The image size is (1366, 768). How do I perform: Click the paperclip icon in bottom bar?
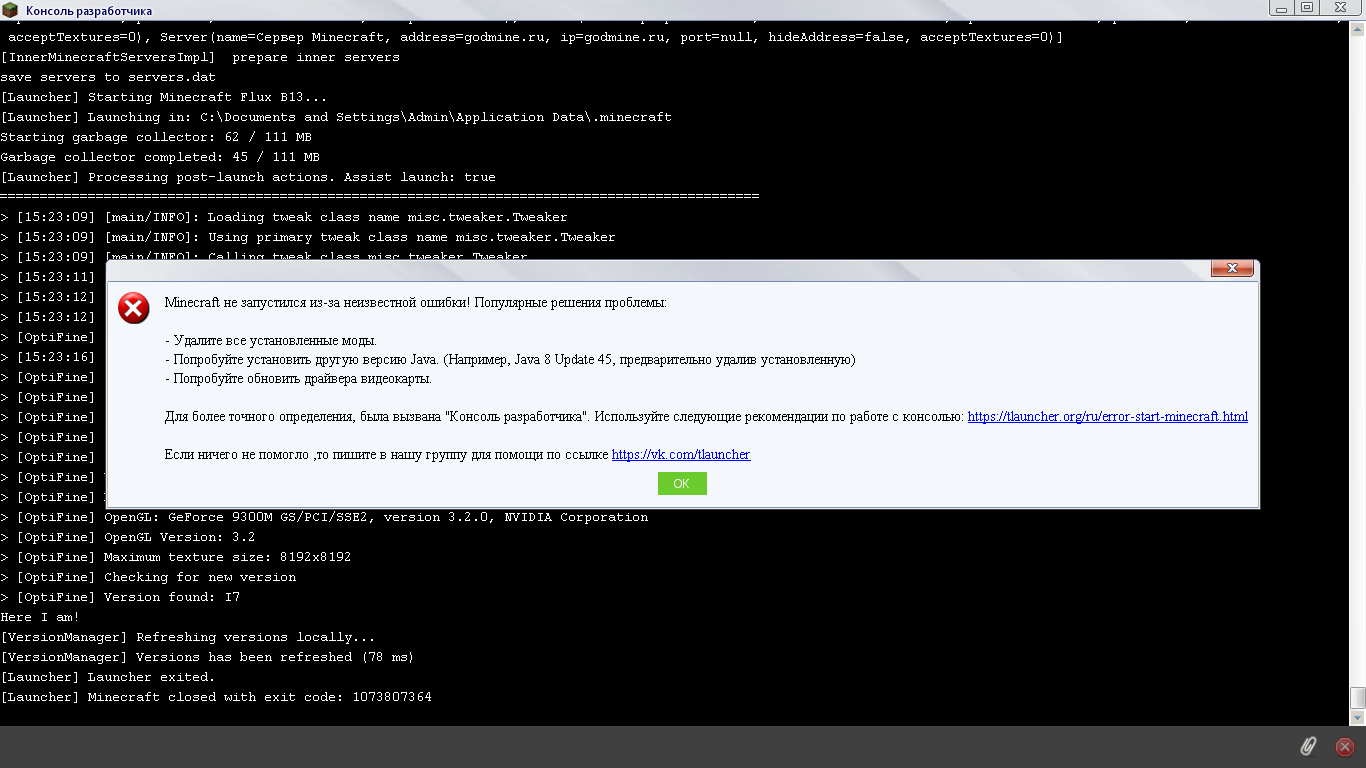click(1308, 746)
